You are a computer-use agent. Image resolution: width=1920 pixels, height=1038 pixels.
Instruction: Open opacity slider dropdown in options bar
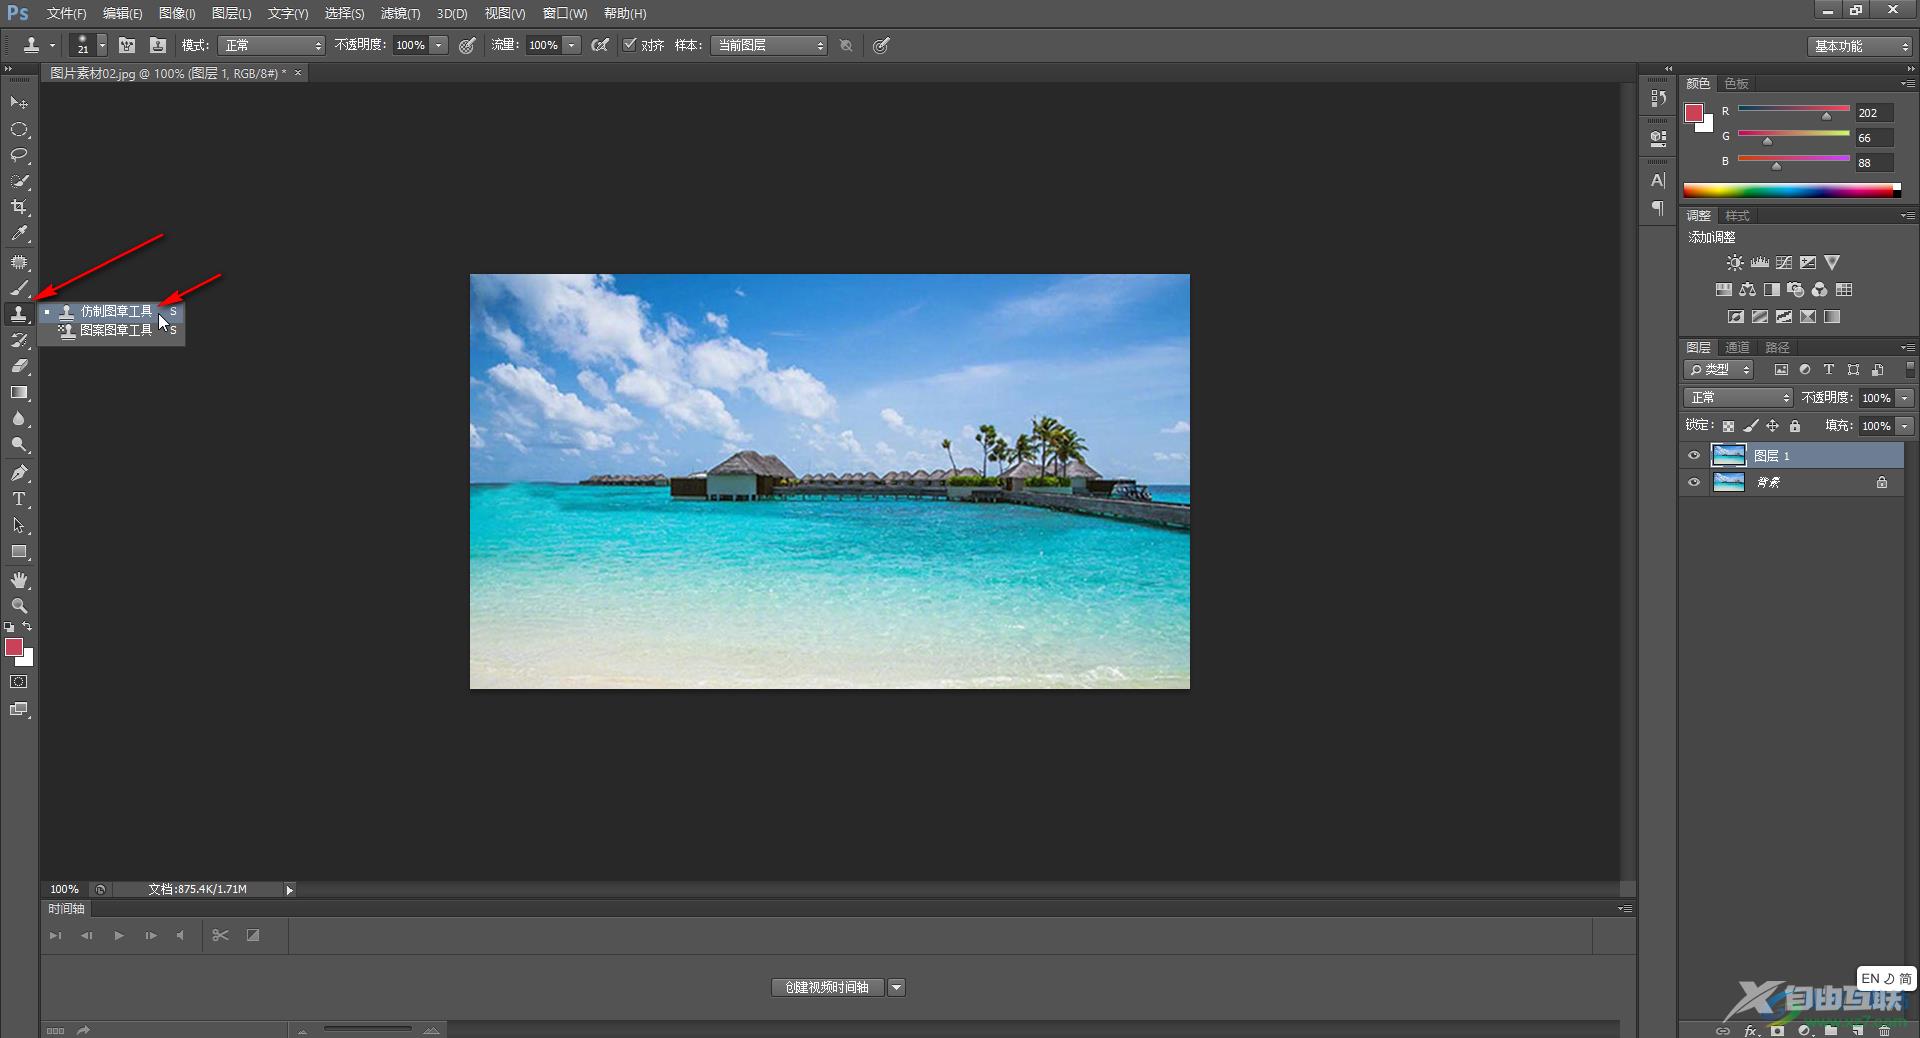pyautogui.click(x=438, y=45)
